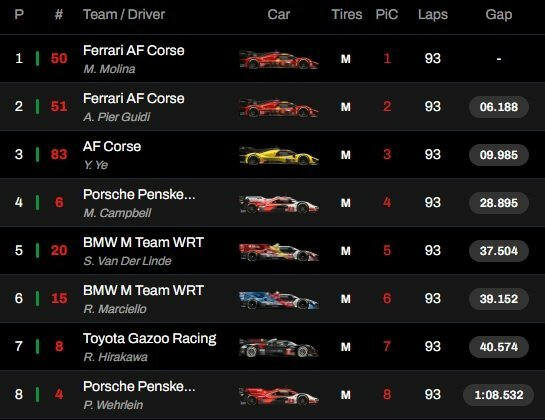Select the yellow AF Corse #83 car image

pos(279,155)
